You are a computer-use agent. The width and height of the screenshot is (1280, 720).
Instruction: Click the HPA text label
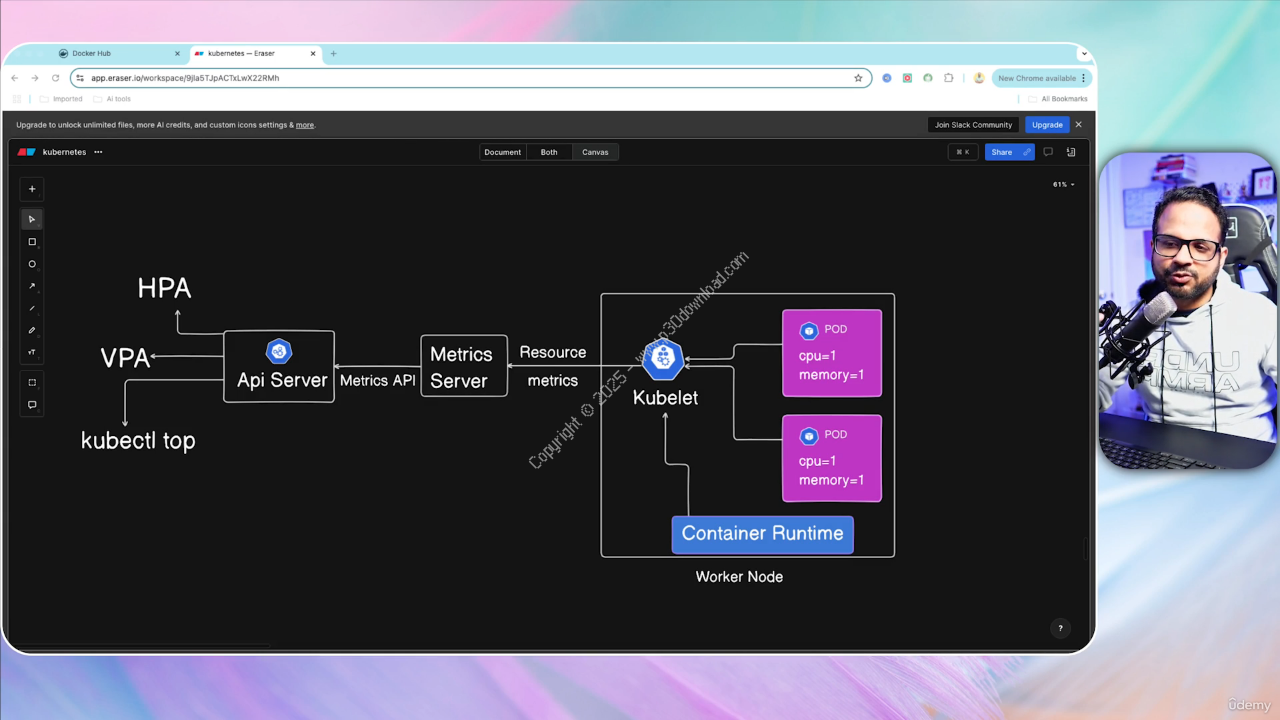(x=164, y=288)
